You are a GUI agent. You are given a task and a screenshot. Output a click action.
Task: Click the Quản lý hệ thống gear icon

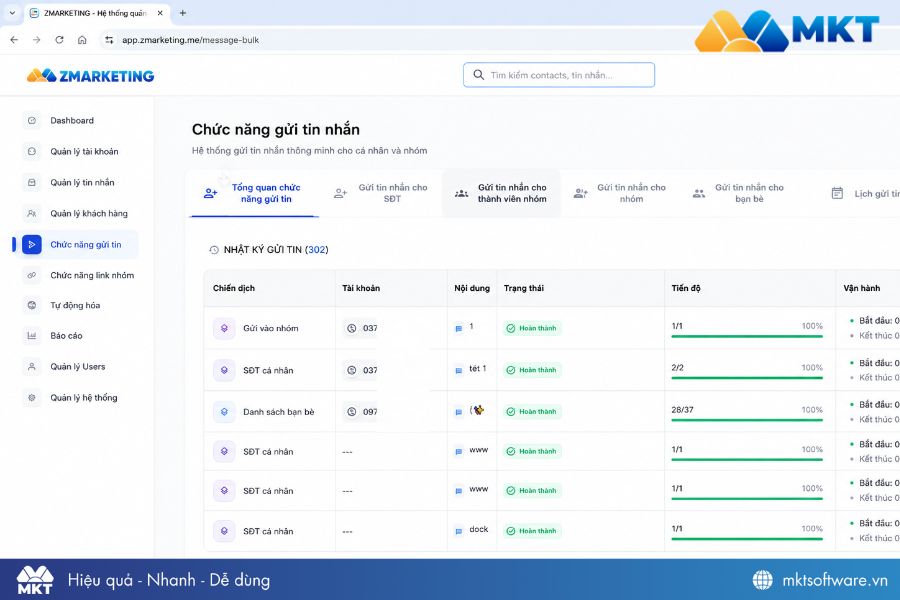[32, 398]
